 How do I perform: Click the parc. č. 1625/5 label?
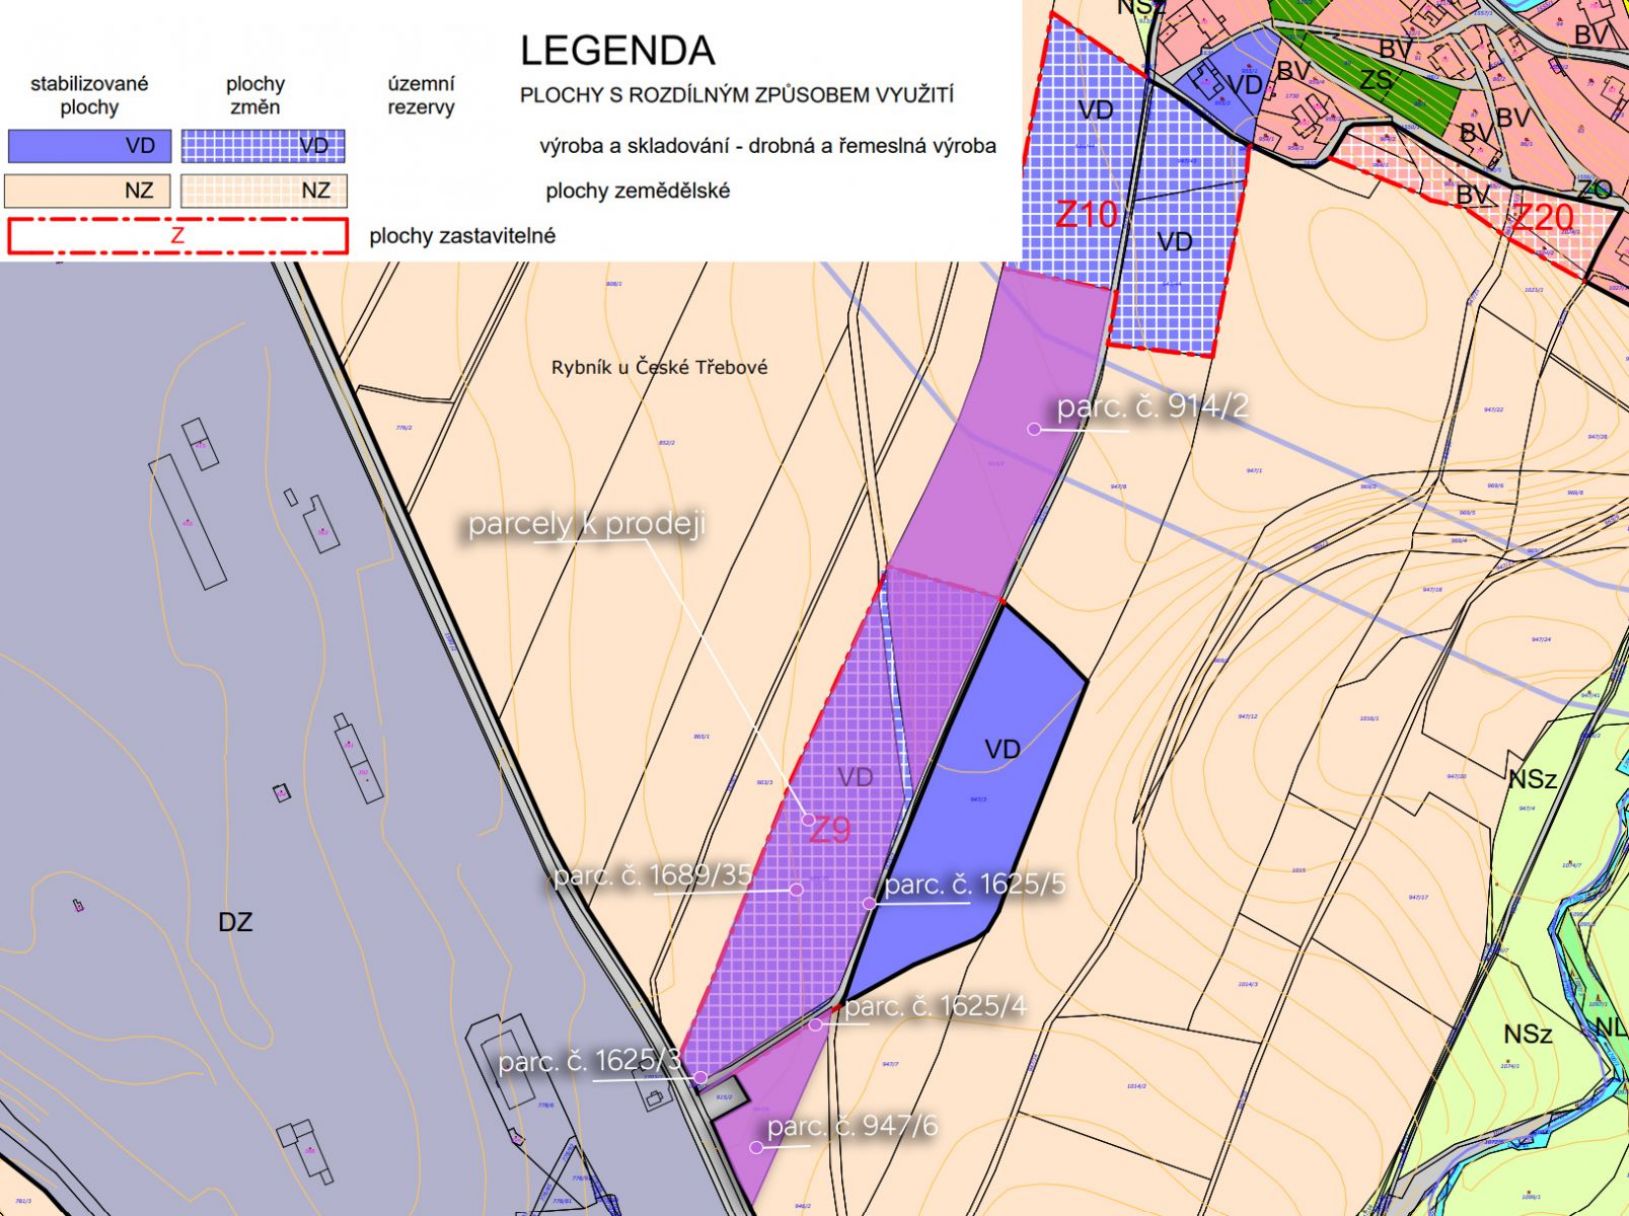[x=975, y=884]
